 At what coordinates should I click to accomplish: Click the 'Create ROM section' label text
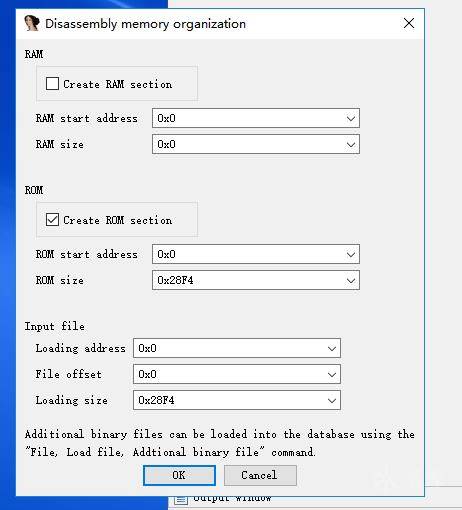[118, 220]
